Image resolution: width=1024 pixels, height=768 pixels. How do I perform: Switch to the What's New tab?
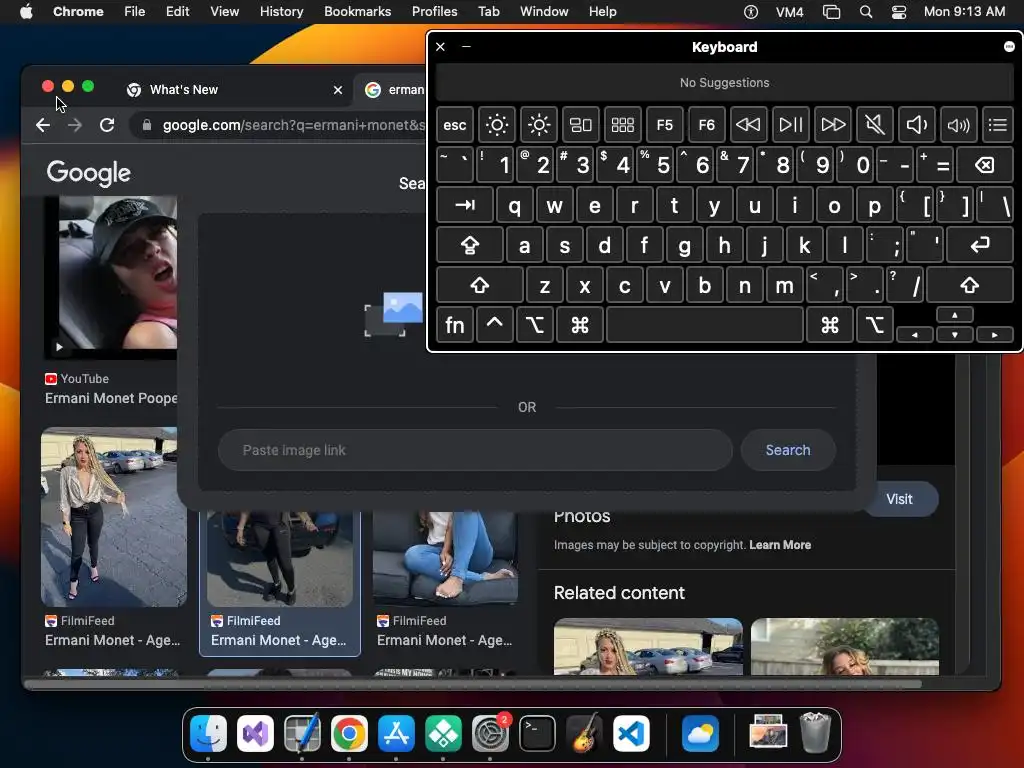point(184,89)
